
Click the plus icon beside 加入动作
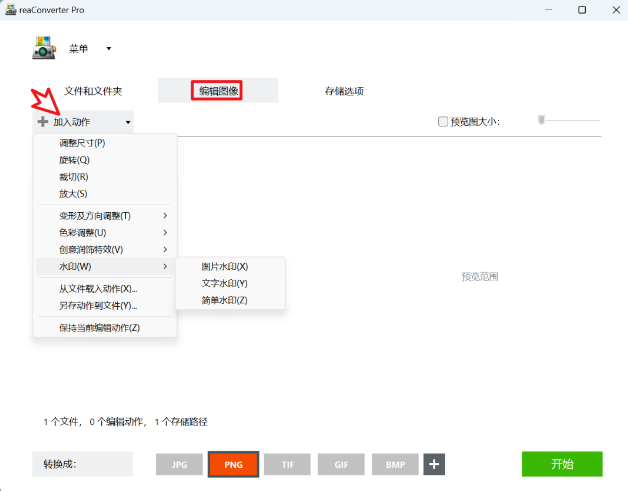(42, 122)
